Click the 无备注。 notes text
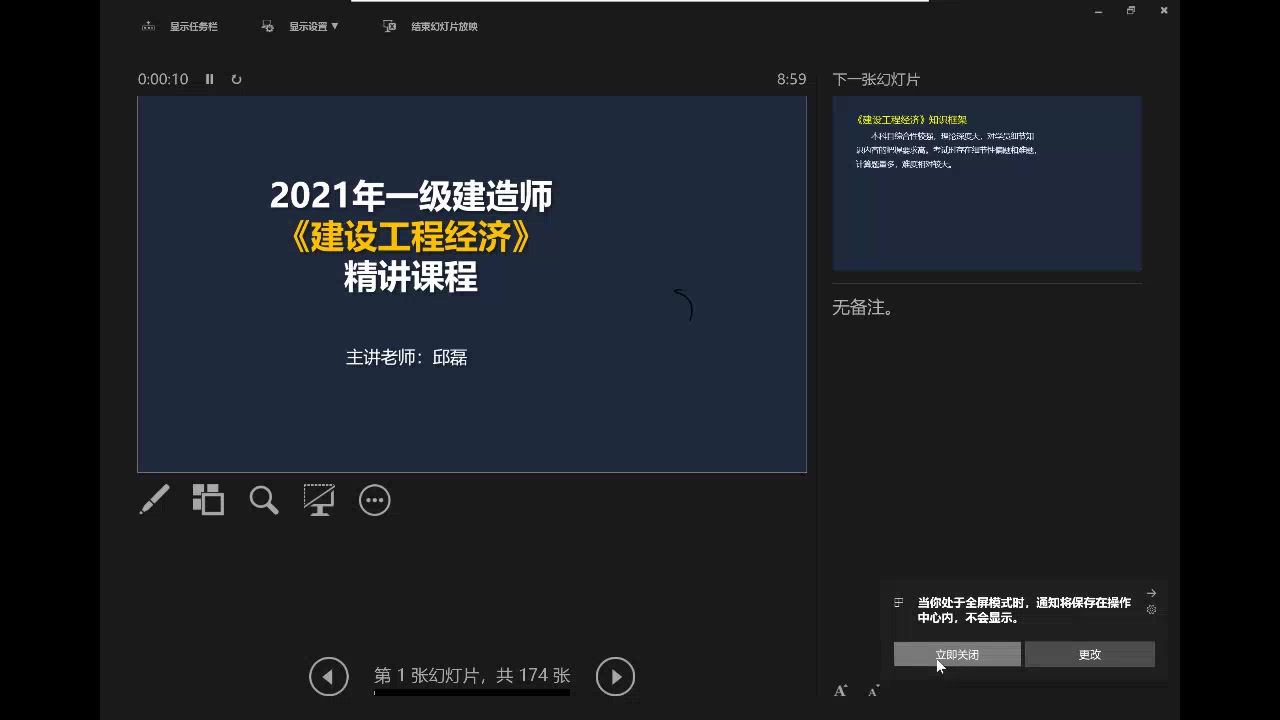The height and width of the screenshot is (720, 1280). [863, 307]
